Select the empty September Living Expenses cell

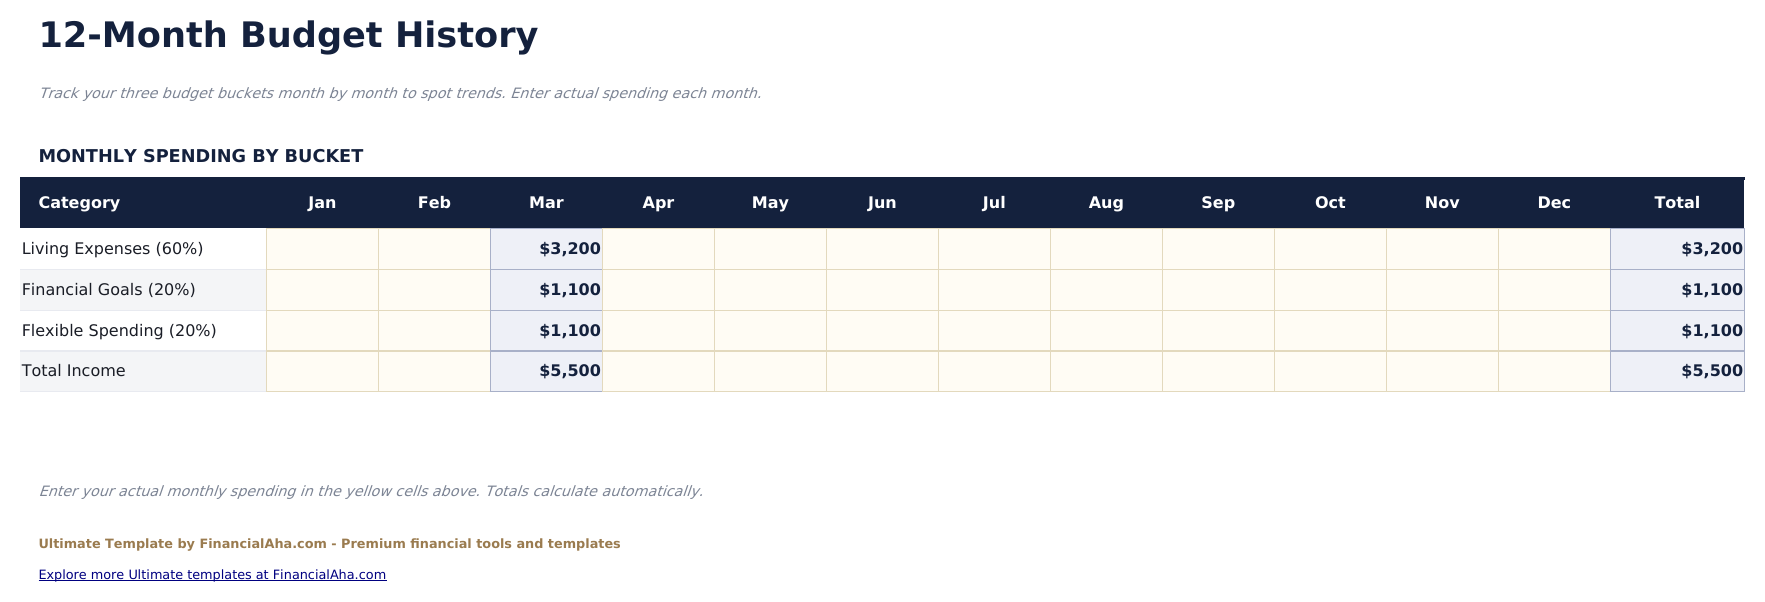pyautogui.click(x=1218, y=249)
